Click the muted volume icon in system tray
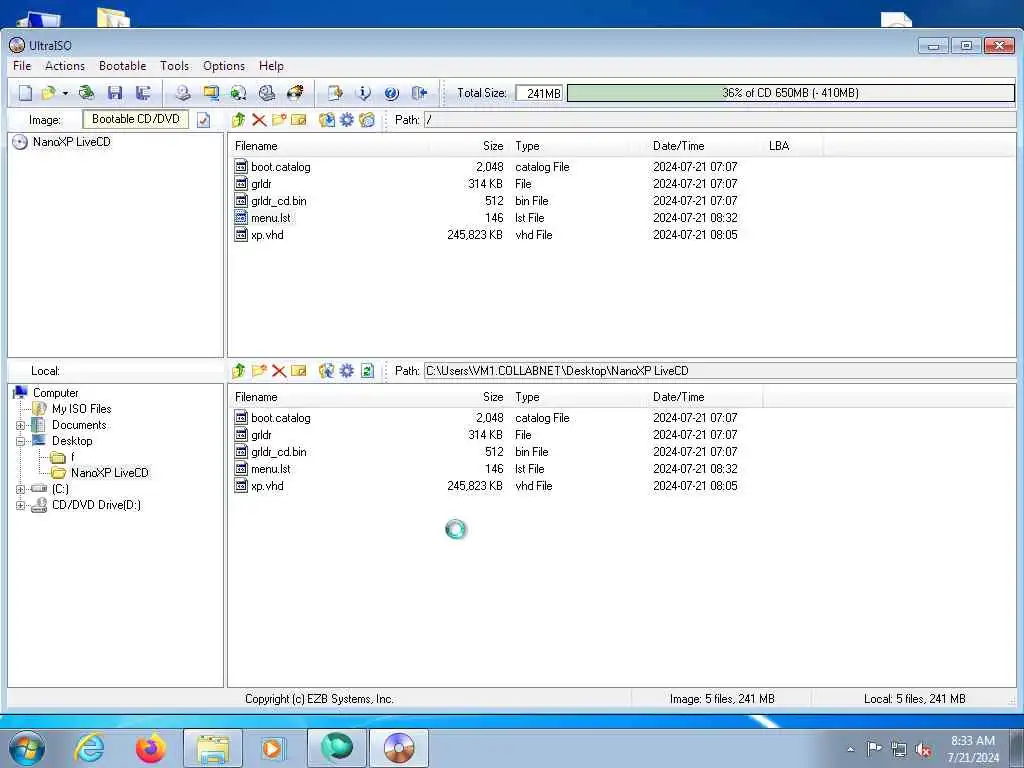1024x768 pixels. tap(923, 749)
